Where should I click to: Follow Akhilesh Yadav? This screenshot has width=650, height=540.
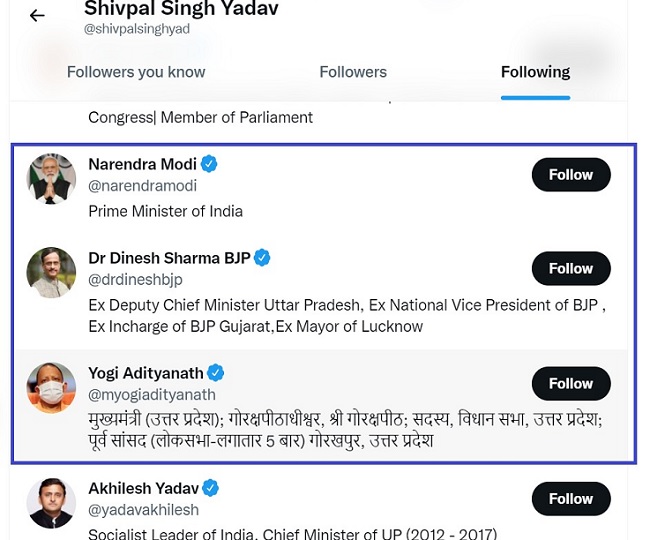571,498
